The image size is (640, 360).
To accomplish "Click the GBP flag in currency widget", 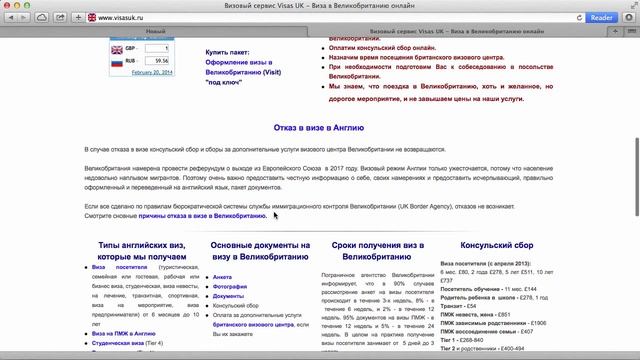I will [x=117, y=50].
